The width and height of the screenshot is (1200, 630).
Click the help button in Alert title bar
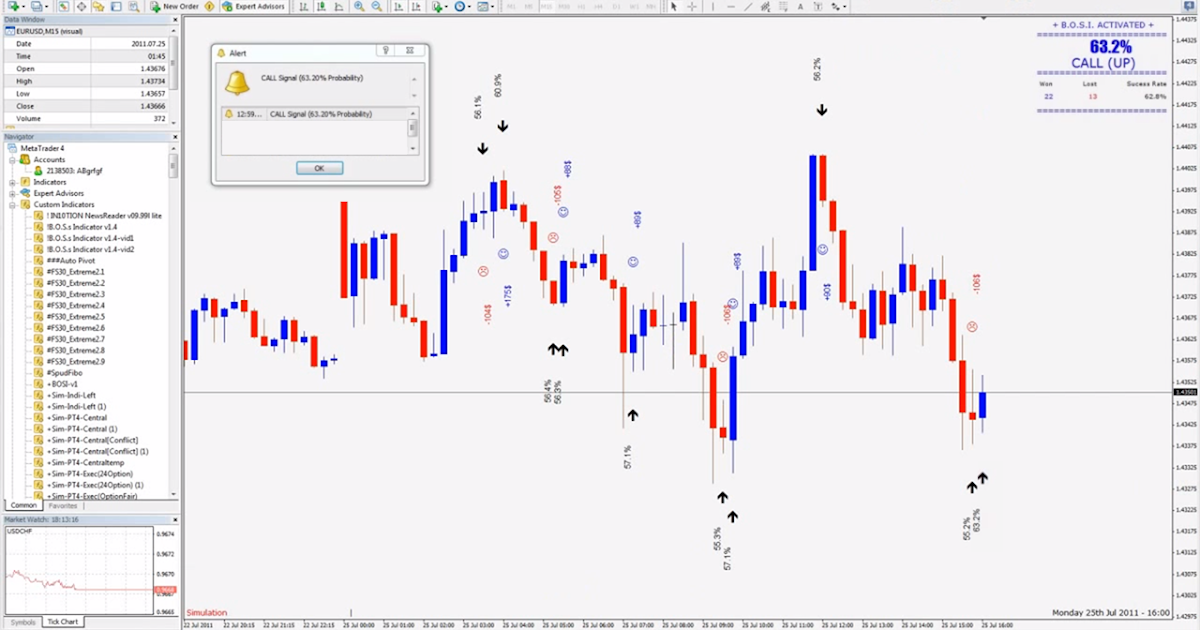pos(386,50)
